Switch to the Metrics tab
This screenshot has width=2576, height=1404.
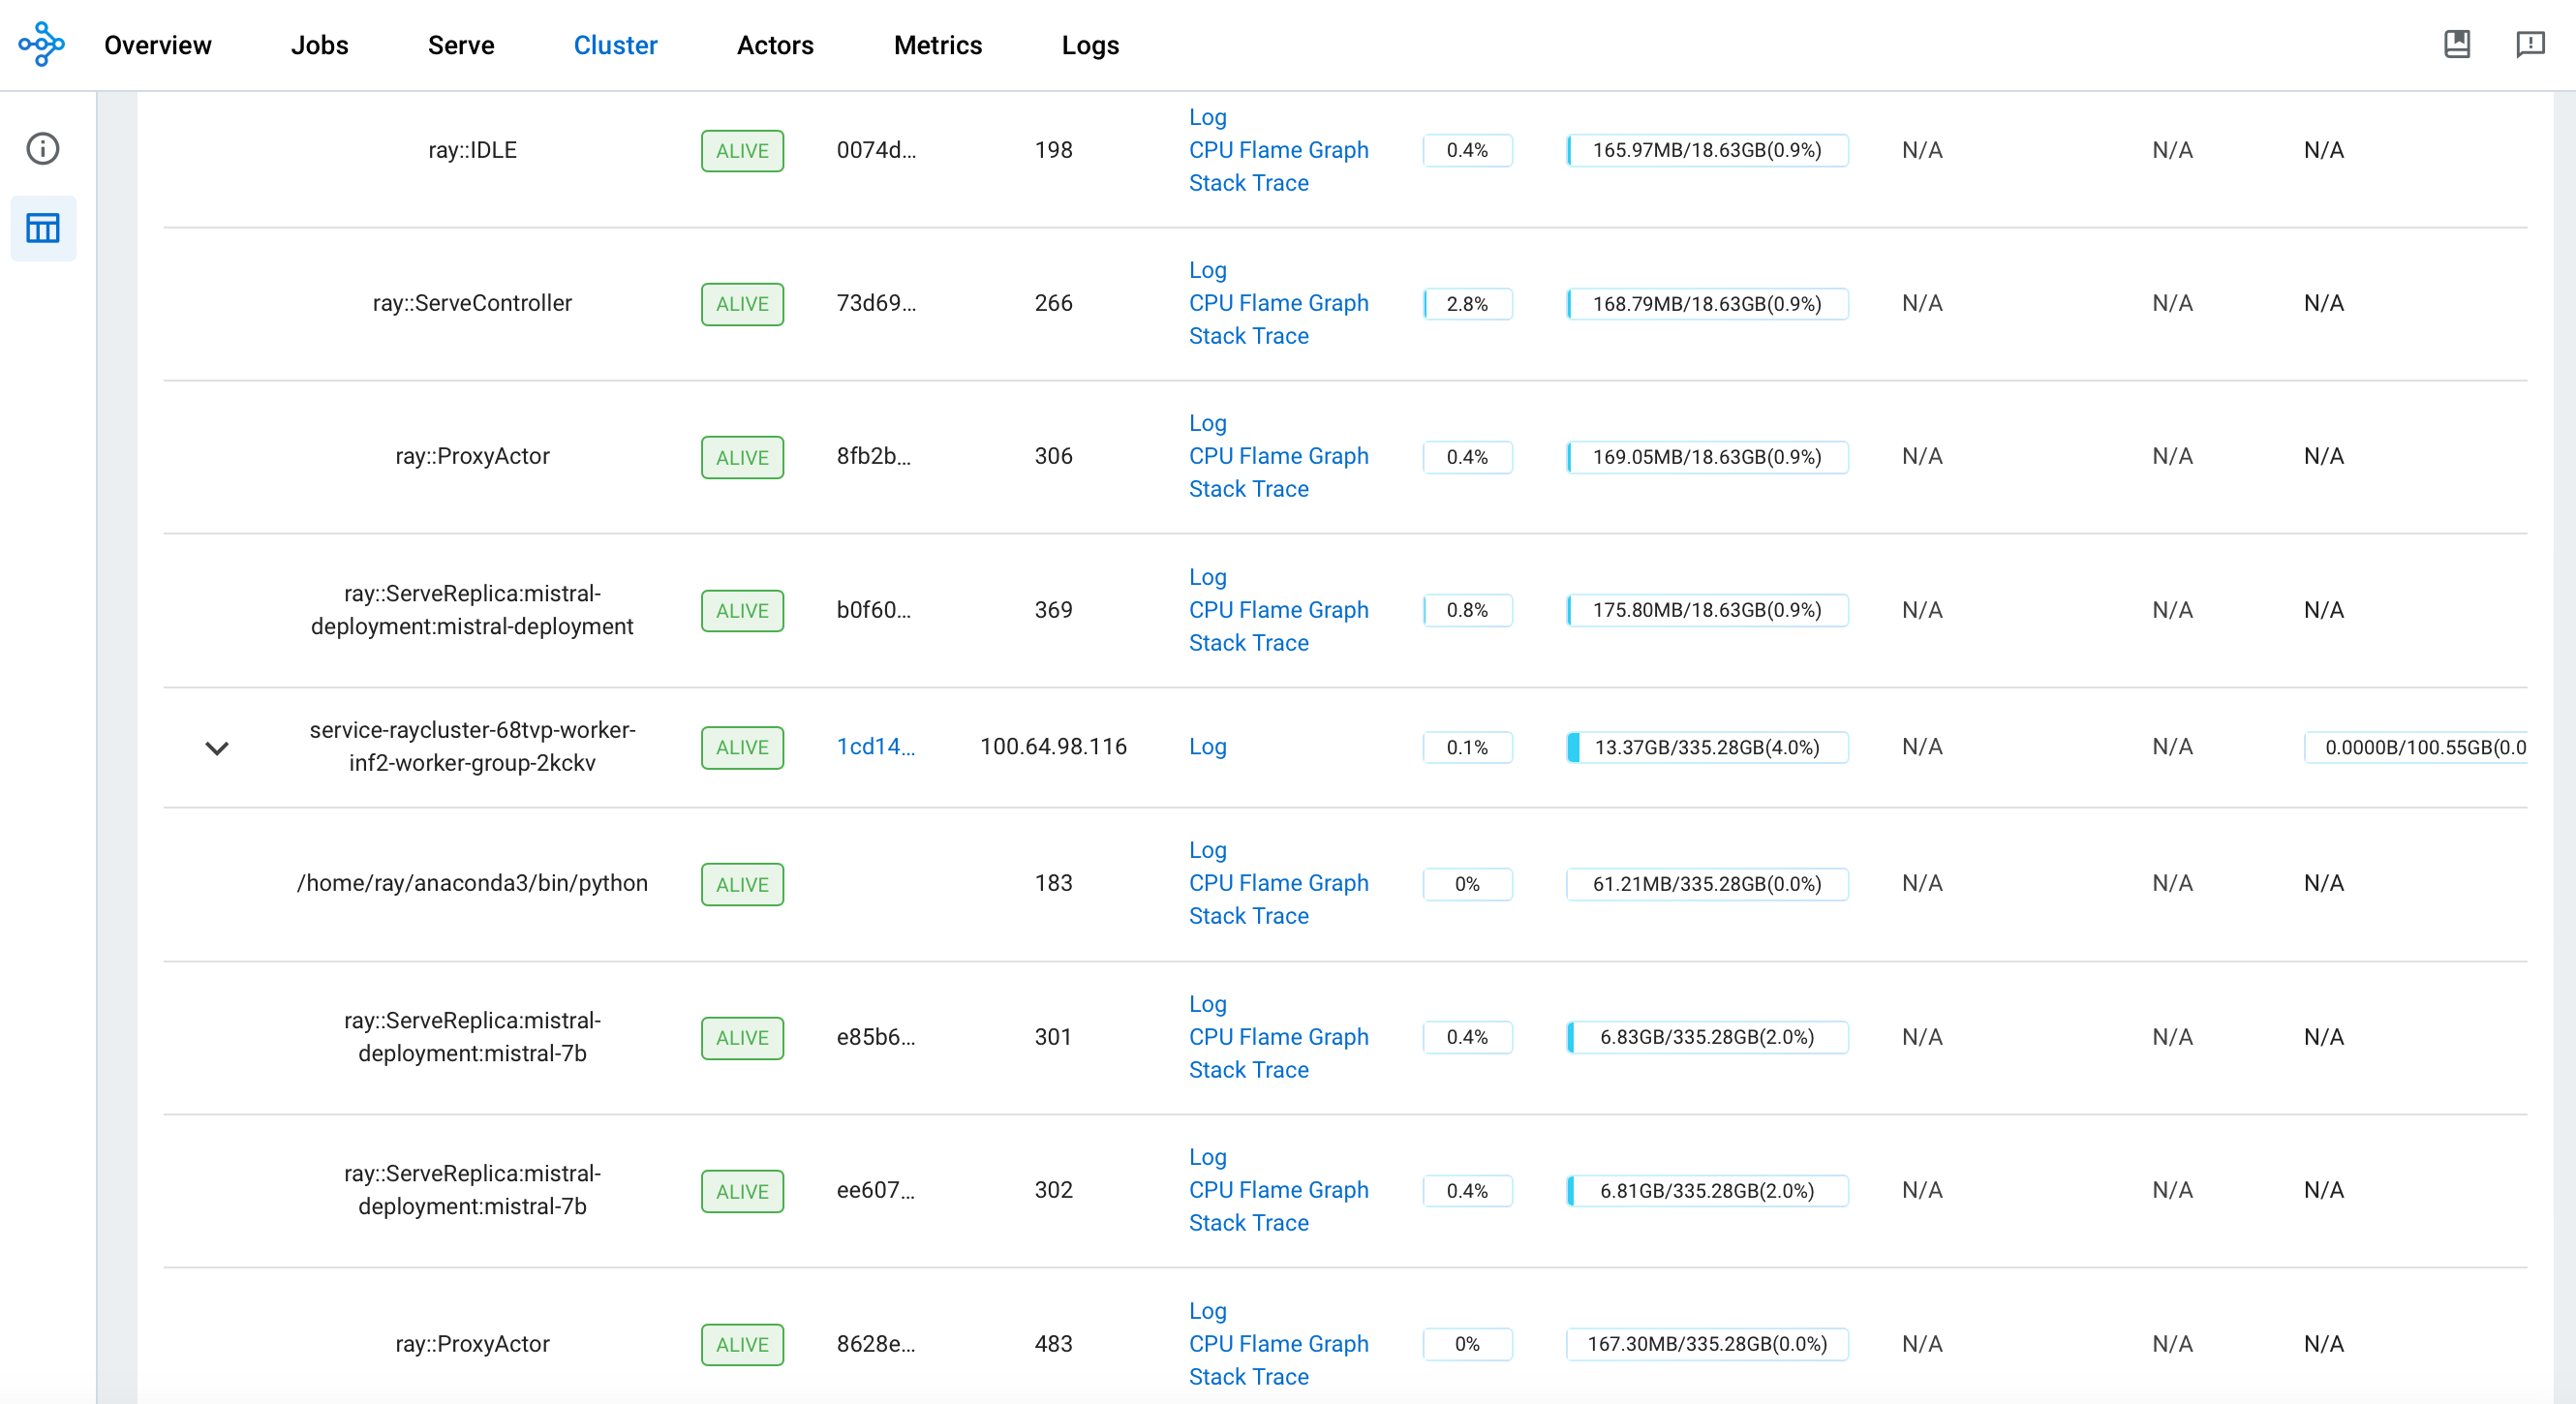[x=938, y=45]
